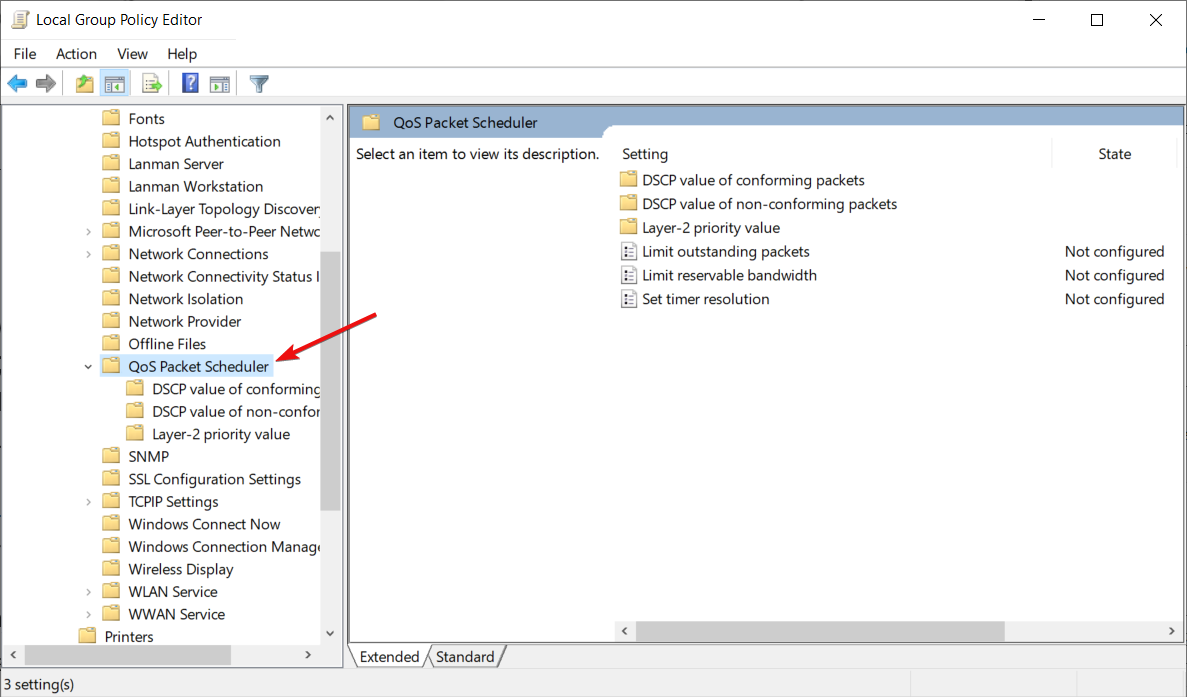Select Wireless Display folder
This screenshot has height=697, width=1187.
[x=181, y=569]
